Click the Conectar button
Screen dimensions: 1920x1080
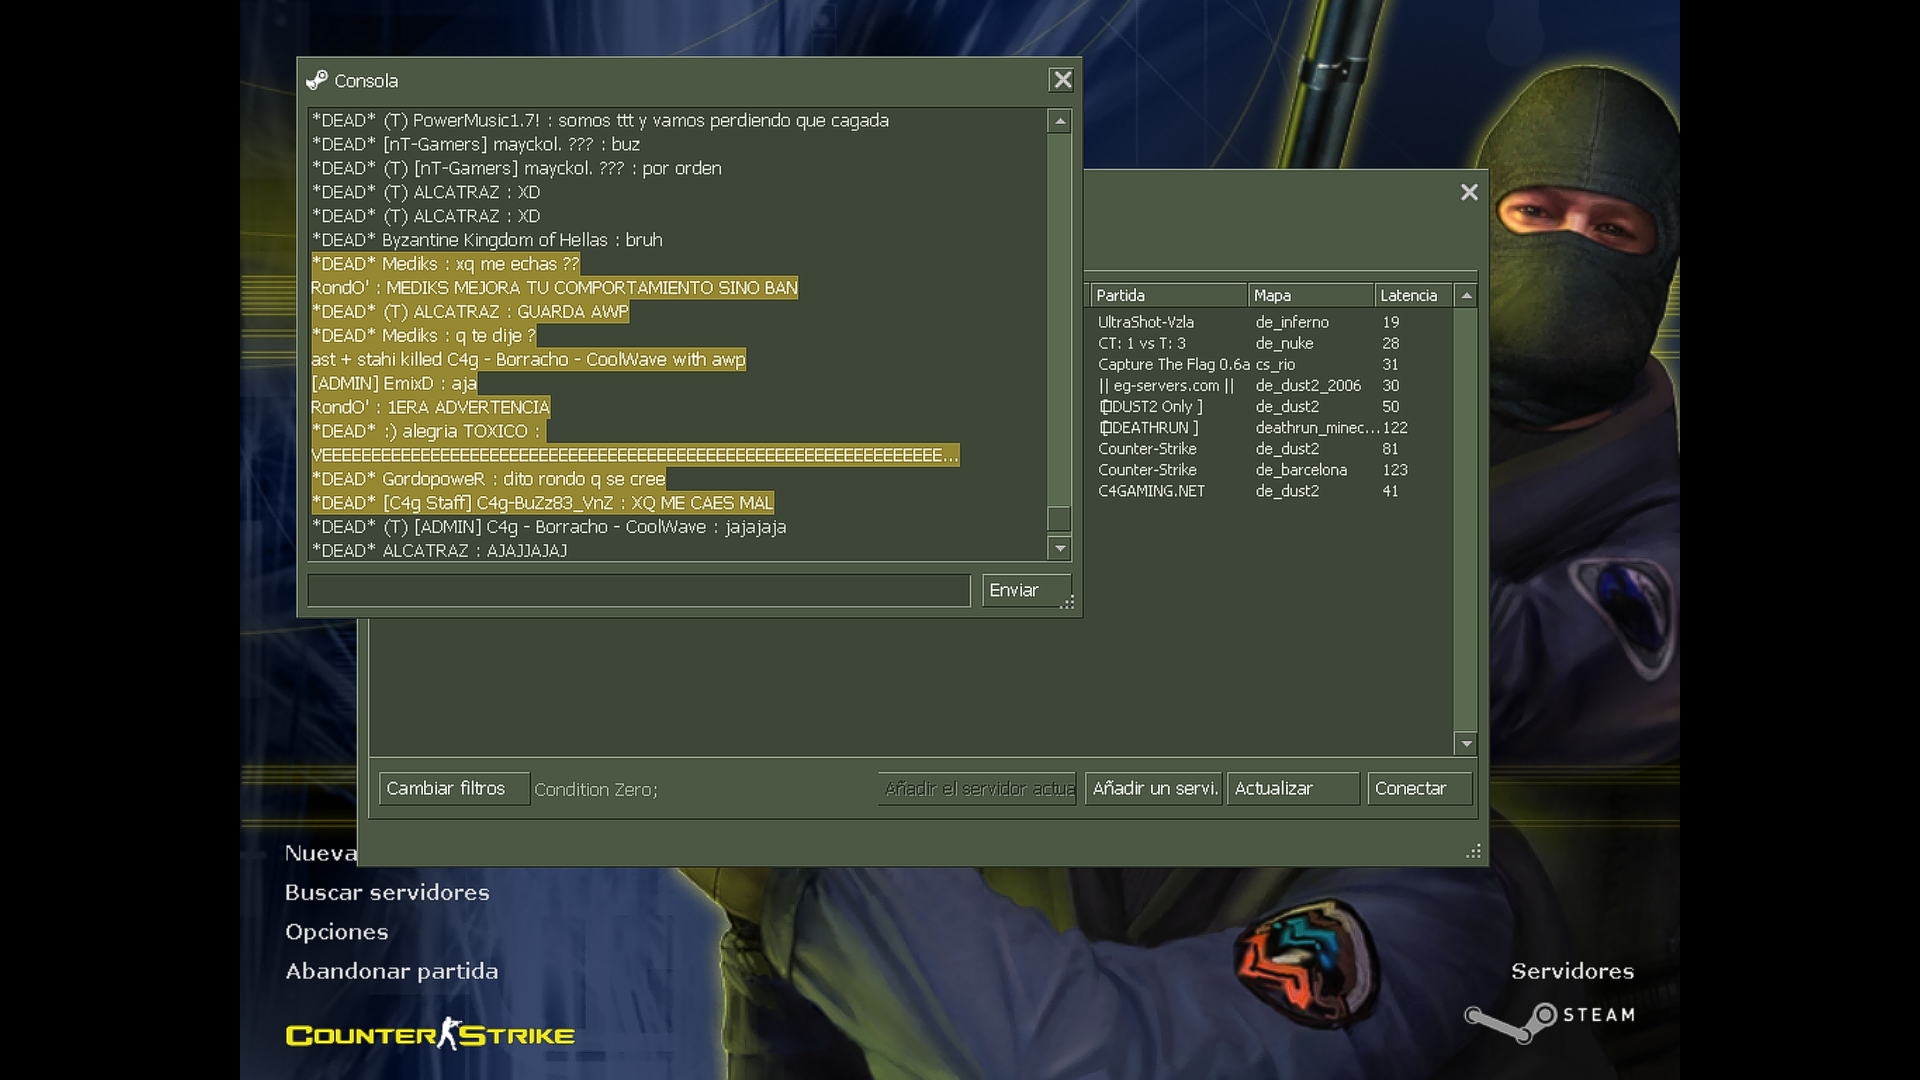point(1419,789)
